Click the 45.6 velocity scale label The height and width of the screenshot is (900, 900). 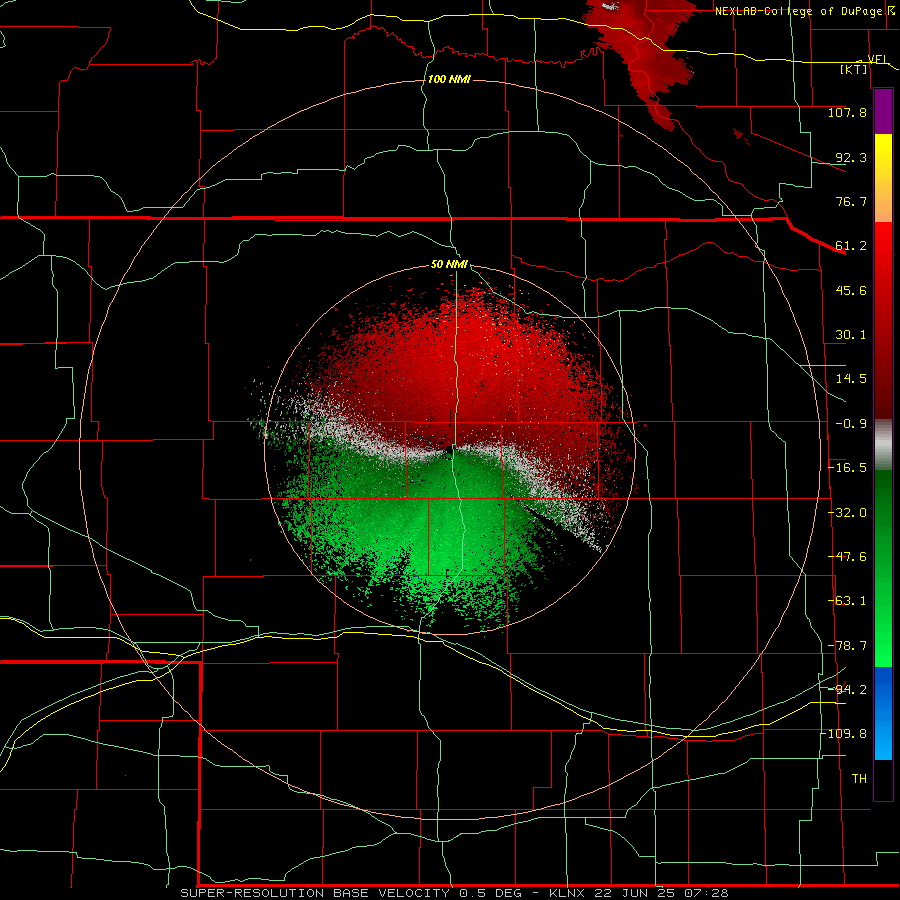[x=850, y=290]
